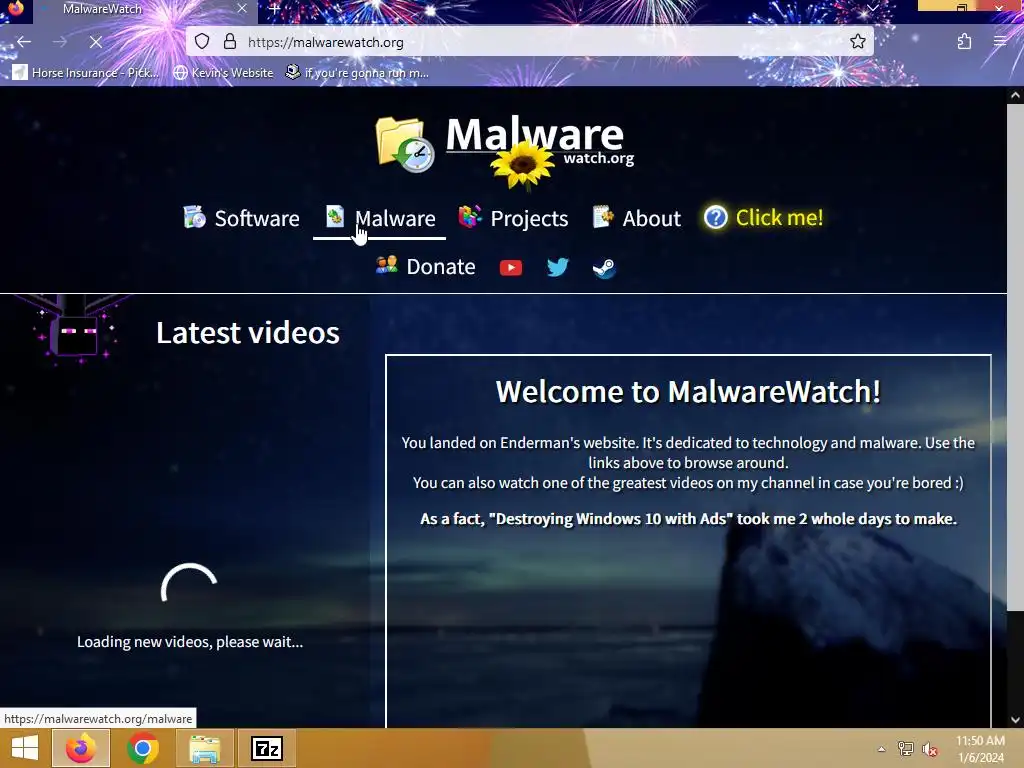Open 'Kevin's Website' bookmark
Image resolution: width=1024 pixels, height=768 pixels.
pyautogui.click(x=223, y=72)
